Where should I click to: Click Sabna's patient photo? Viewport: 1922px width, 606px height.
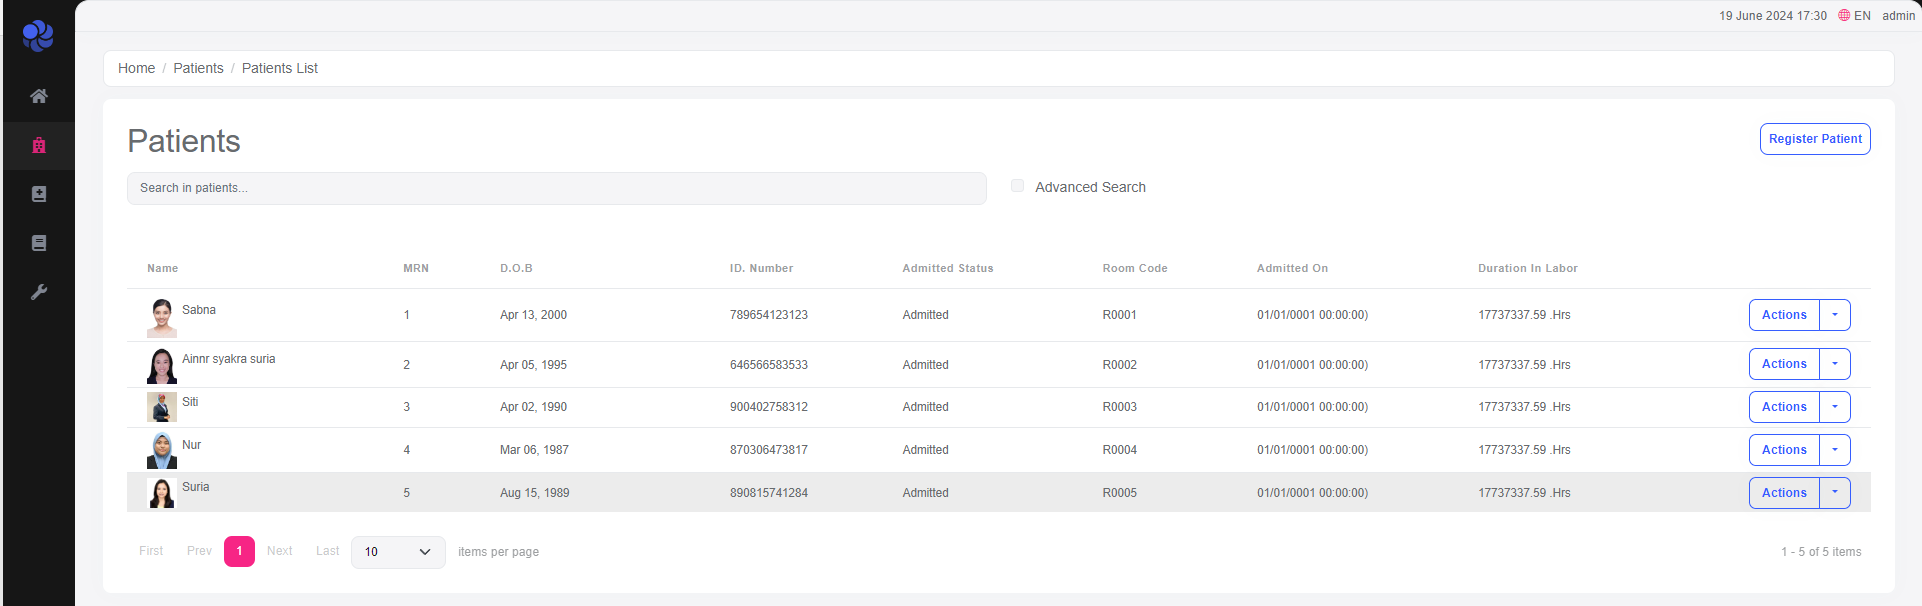click(162, 318)
